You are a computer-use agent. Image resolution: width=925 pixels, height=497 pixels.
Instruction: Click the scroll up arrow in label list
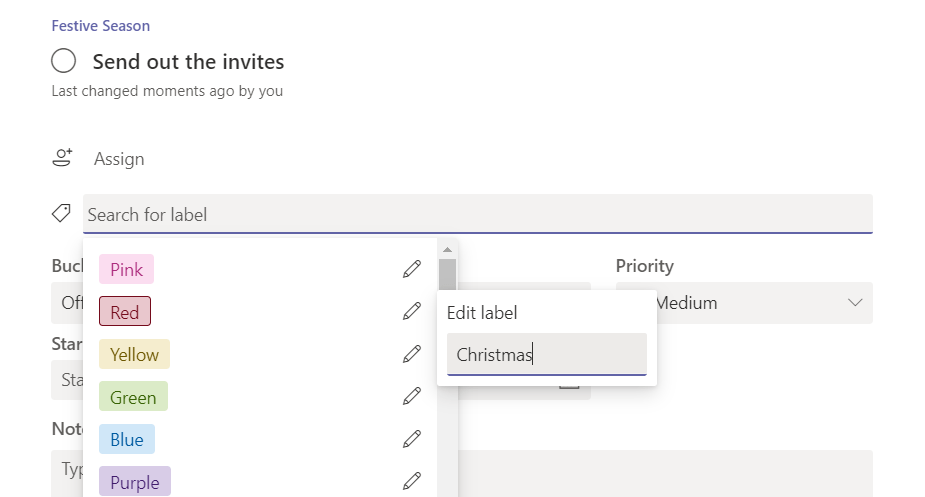click(x=447, y=249)
